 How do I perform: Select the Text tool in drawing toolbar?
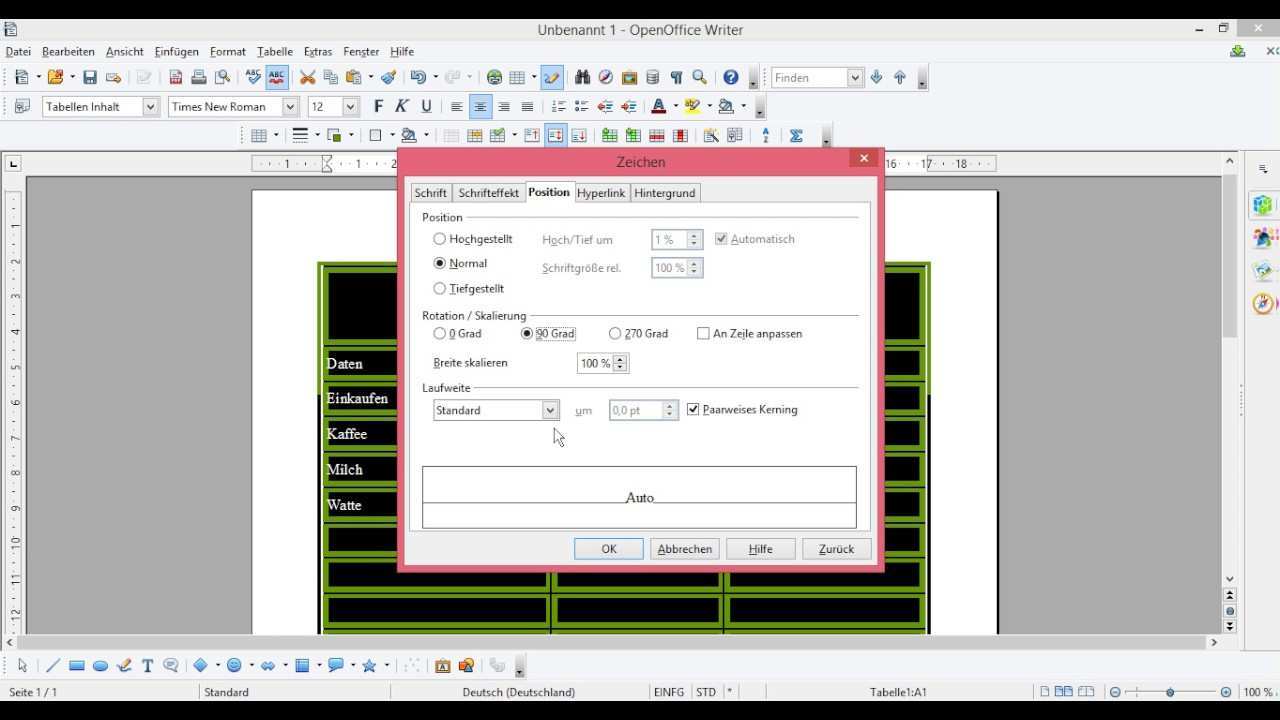[x=147, y=666]
